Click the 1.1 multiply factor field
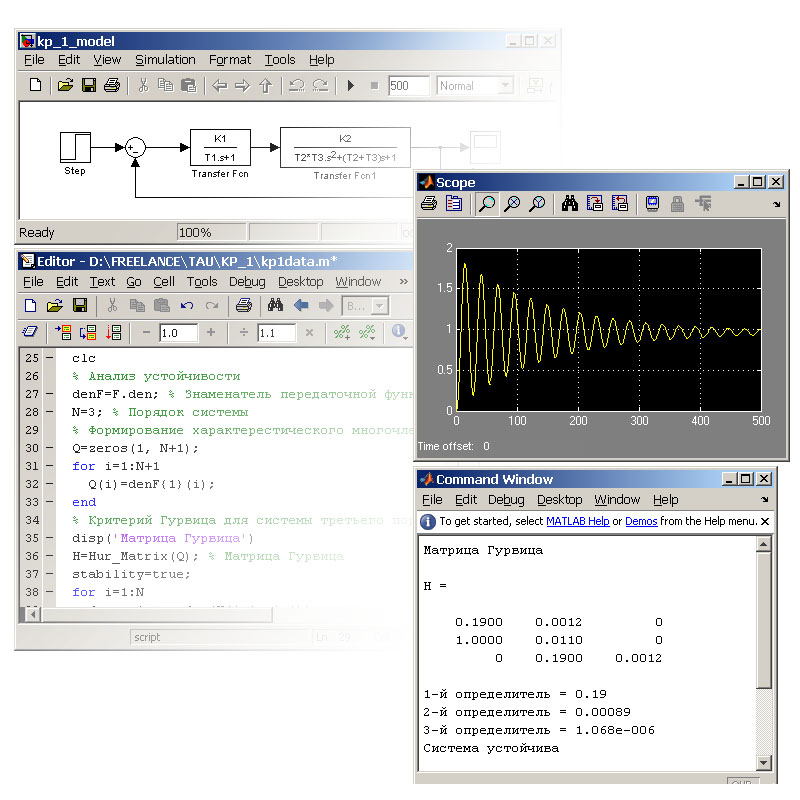Viewport: 800px width, 800px height. point(276,333)
